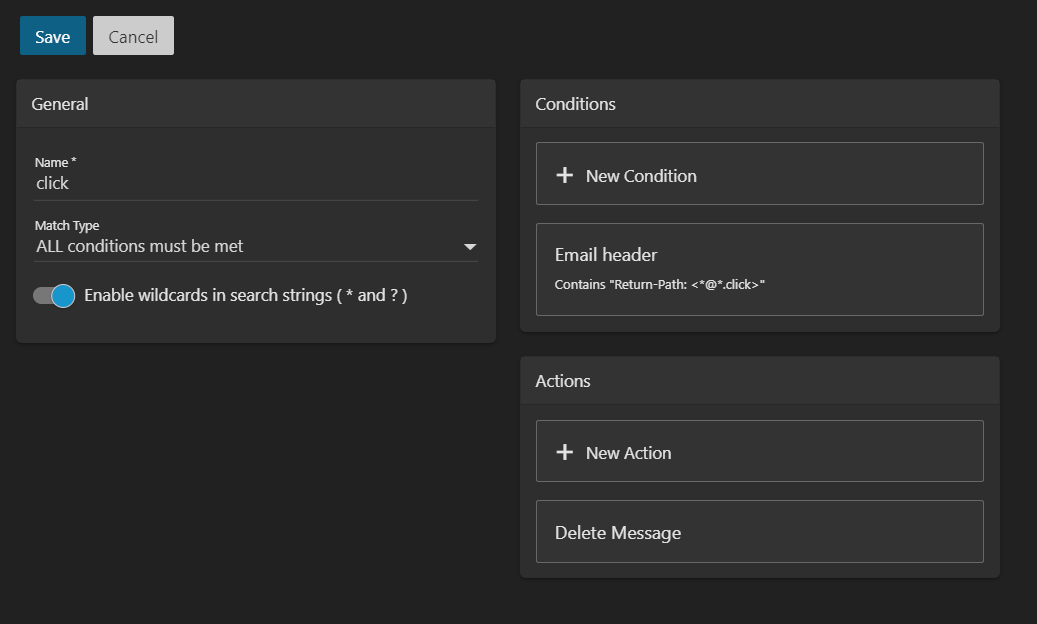Click the Contains Return-Path condition text

659,285
